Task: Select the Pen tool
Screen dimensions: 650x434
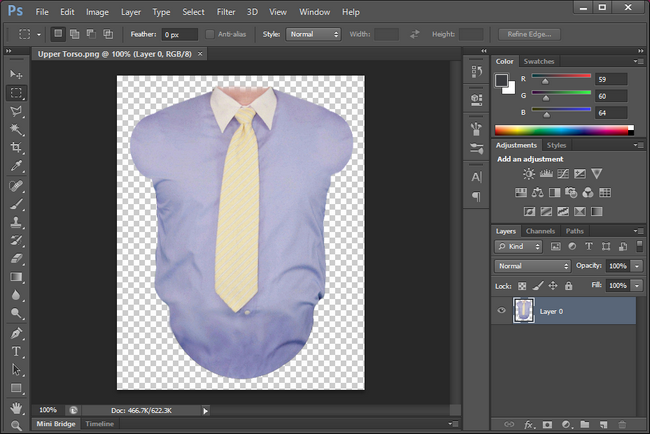Action: coord(16,333)
